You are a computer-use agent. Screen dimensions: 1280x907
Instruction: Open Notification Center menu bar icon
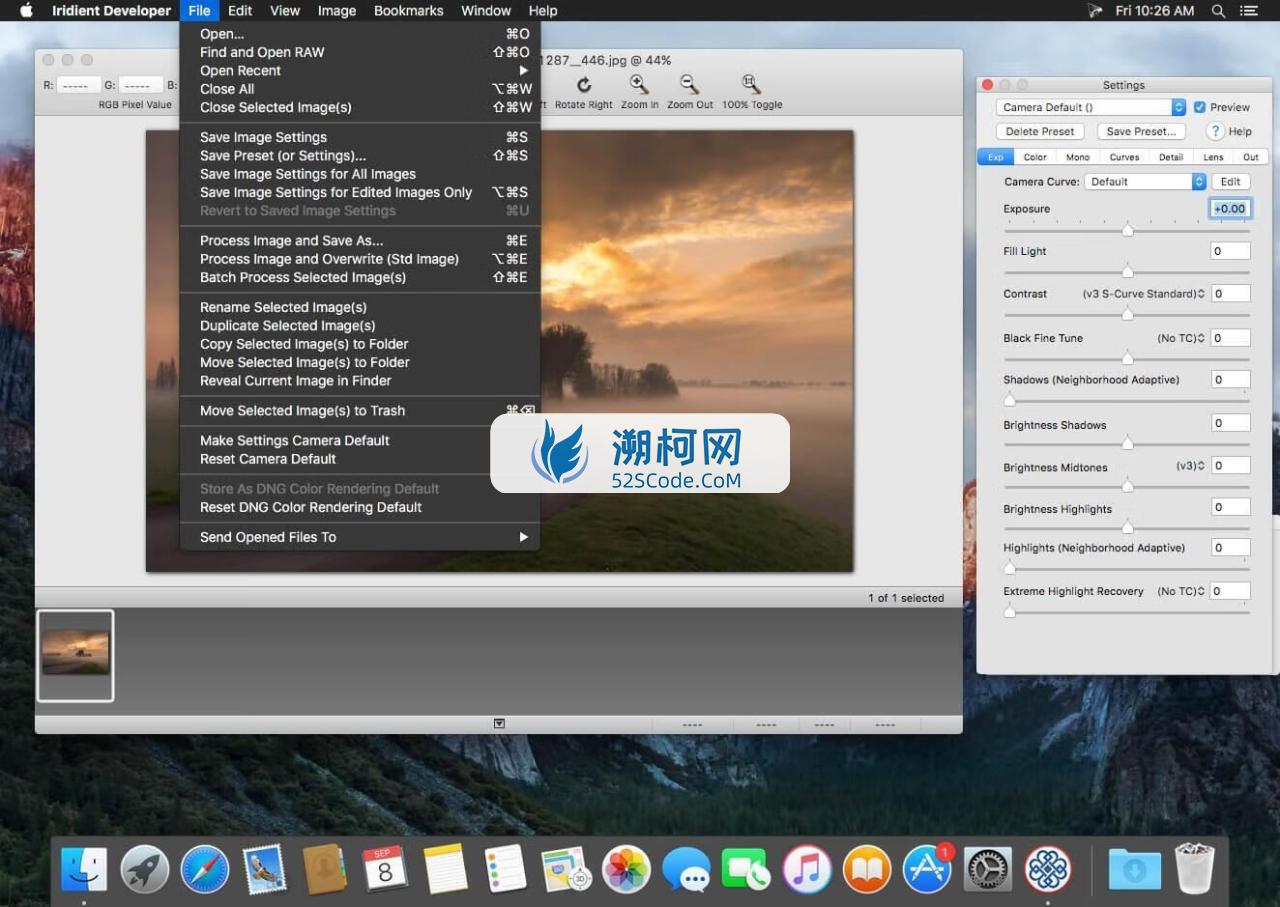[x=1249, y=11]
